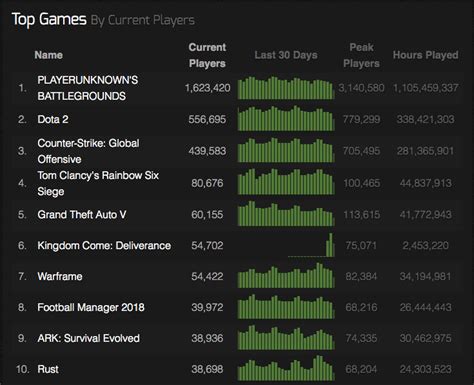
Task: Click peak players value 82,384
Action: click(x=361, y=276)
